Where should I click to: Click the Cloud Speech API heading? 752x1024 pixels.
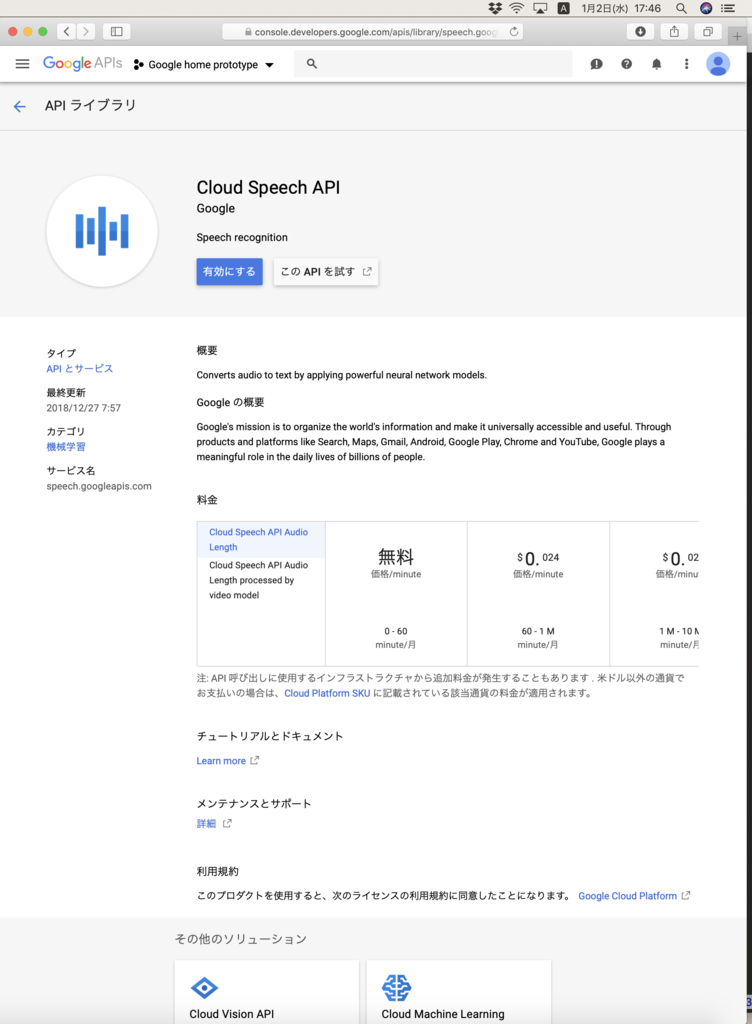[268, 187]
